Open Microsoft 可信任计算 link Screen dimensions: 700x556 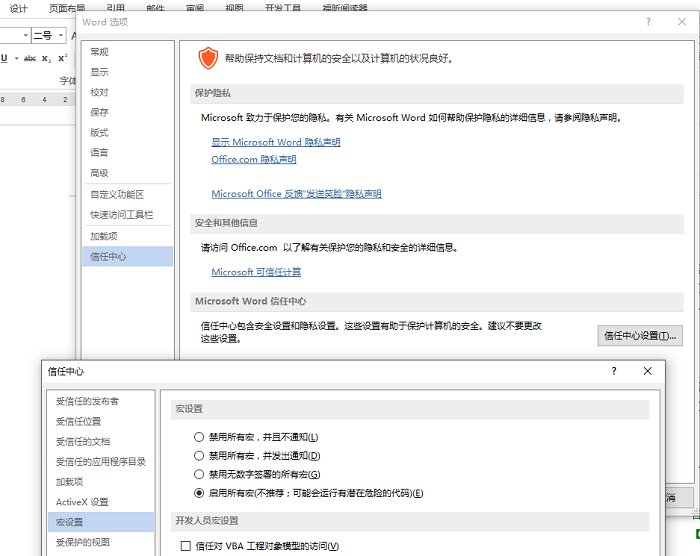[256, 272]
